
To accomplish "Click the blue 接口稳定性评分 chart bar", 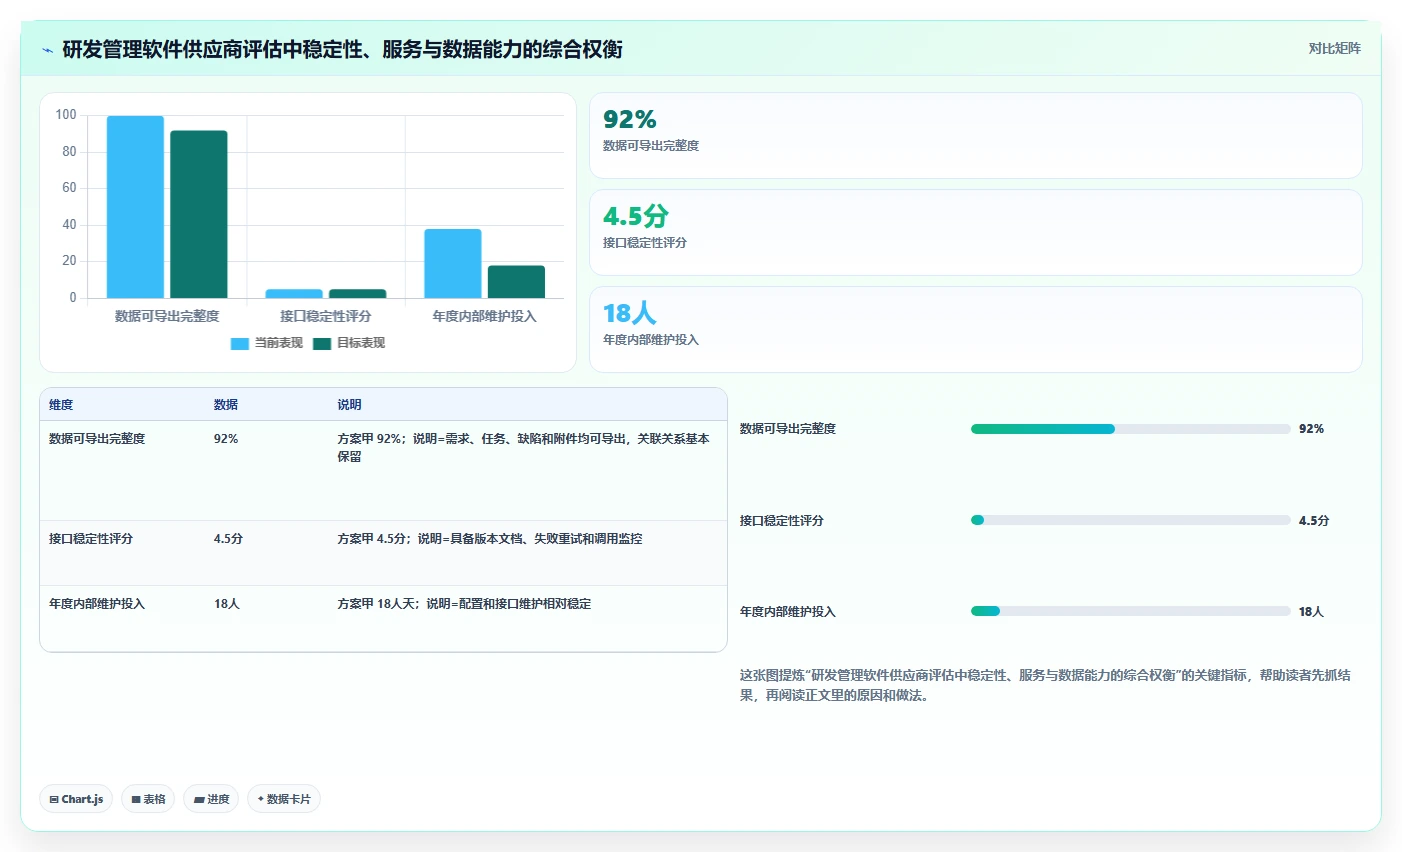I will click(x=294, y=294).
